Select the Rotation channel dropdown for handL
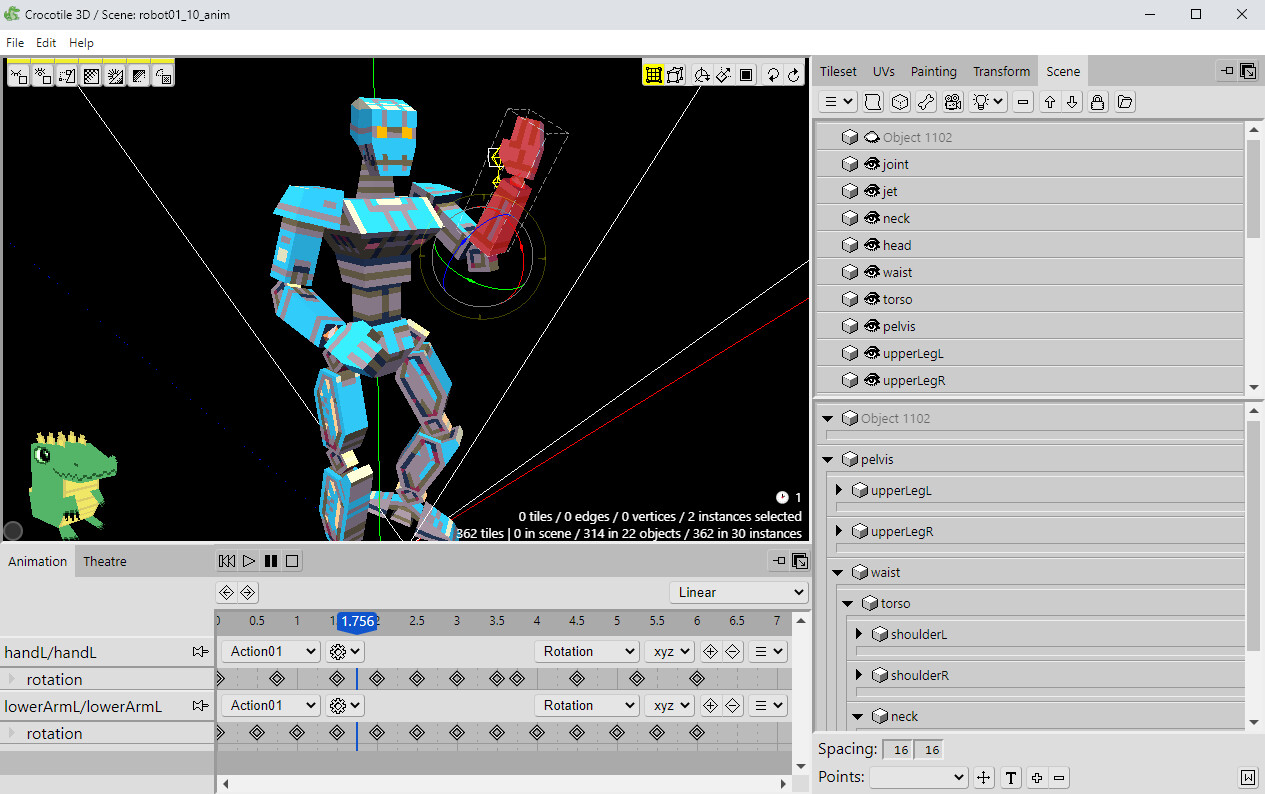 pyautogui.click(x=586, y=651)
